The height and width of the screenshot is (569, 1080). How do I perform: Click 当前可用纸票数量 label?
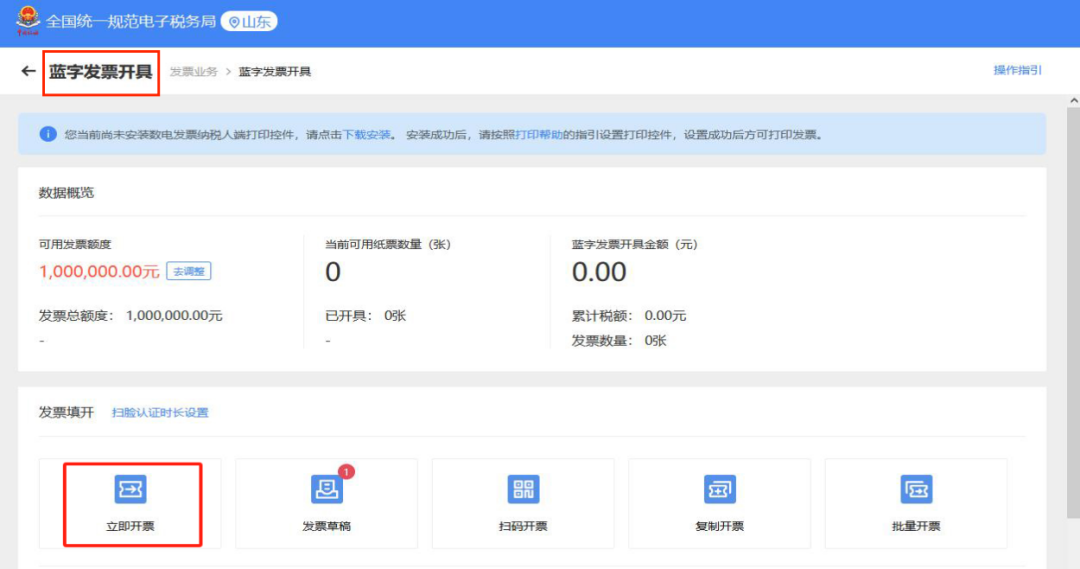[388, 245]
